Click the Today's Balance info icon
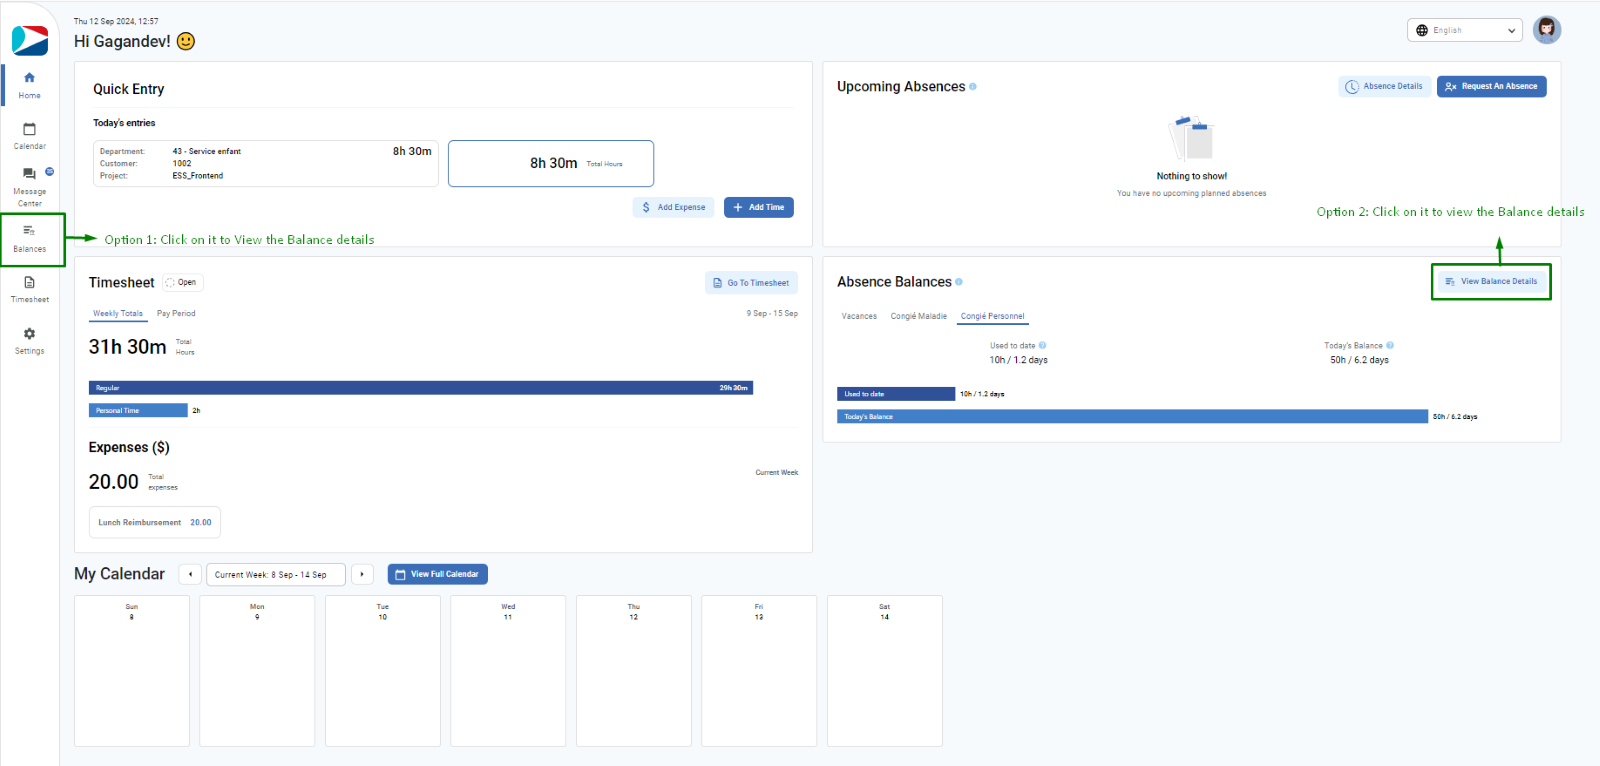Viewport: 1600px width, 766px height. tap(1390, 345)
